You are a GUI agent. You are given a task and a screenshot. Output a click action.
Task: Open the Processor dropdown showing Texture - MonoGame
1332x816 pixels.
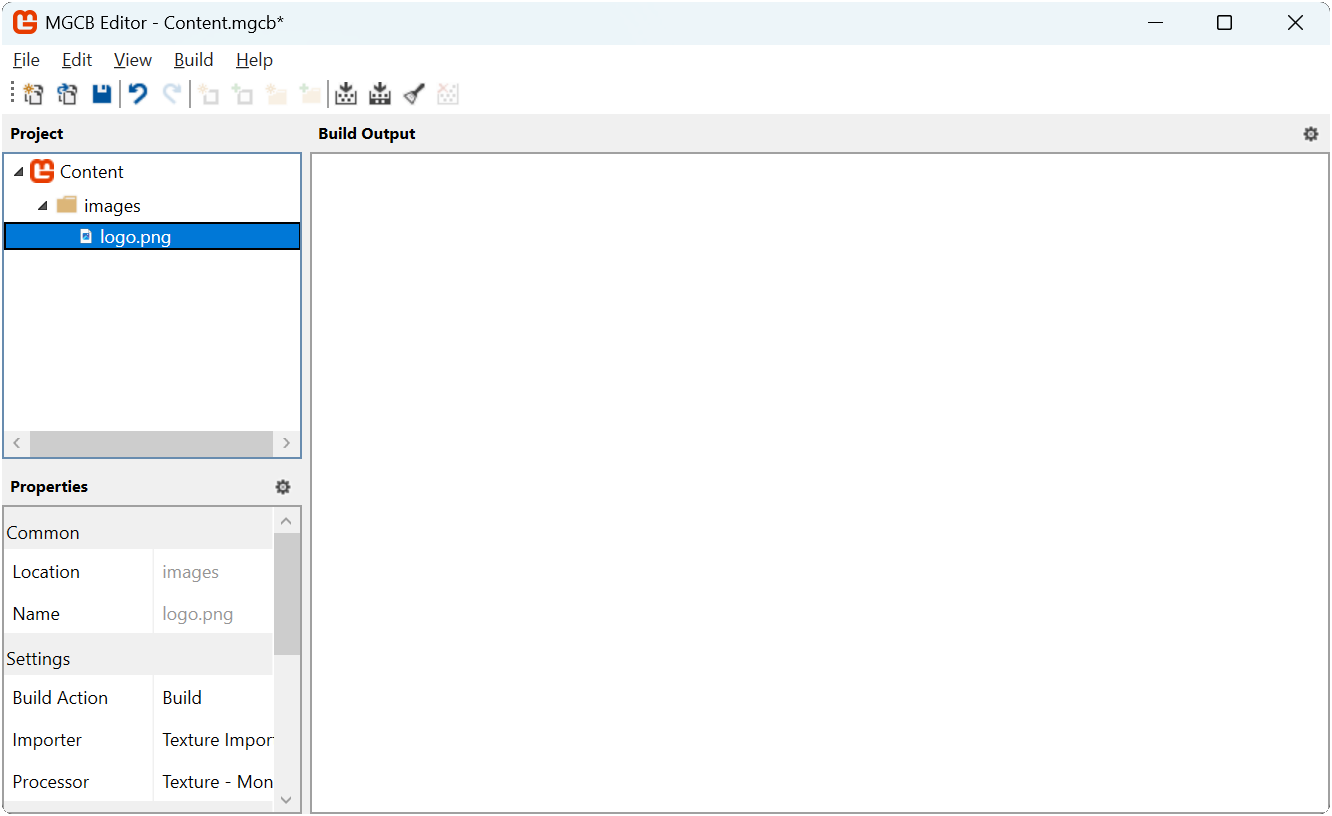[213, 781]
